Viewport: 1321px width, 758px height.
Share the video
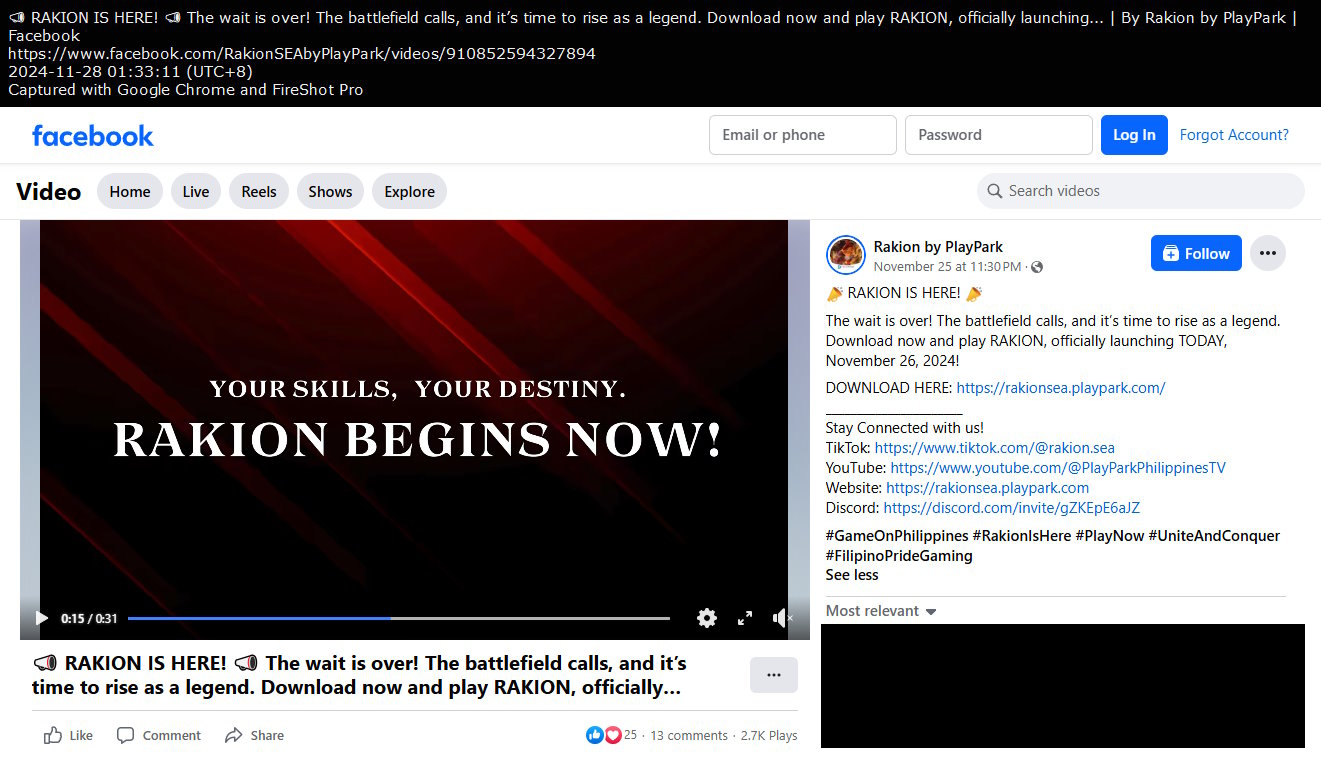pos(254,735)
